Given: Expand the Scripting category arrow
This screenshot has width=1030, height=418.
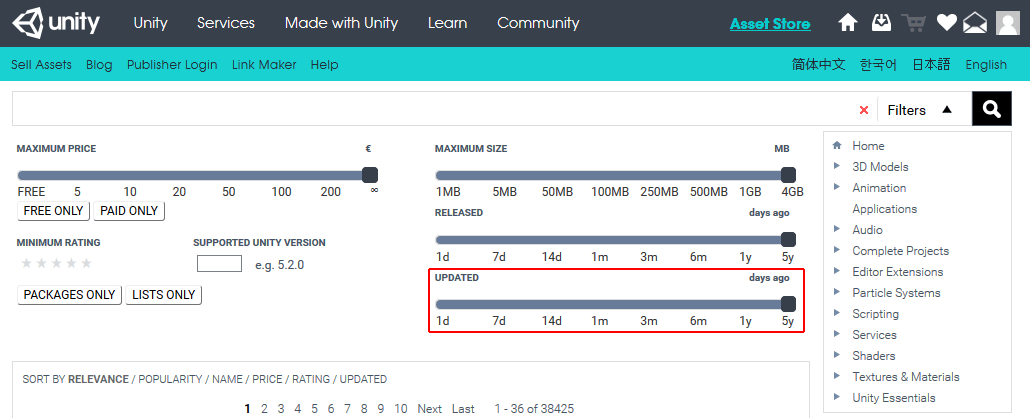Looking at the screenshot, I should coord(837,314).
